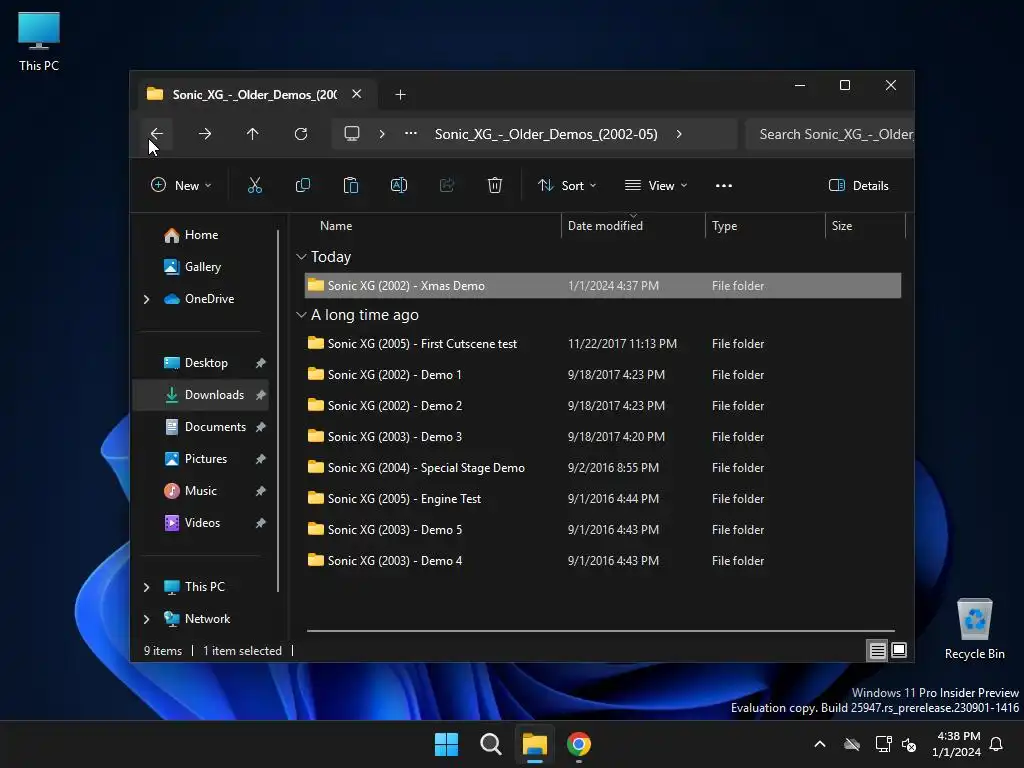Viewport: 1024px width, 768px height.
Task: Add a new Explorer tab
Action: point(400,95)
